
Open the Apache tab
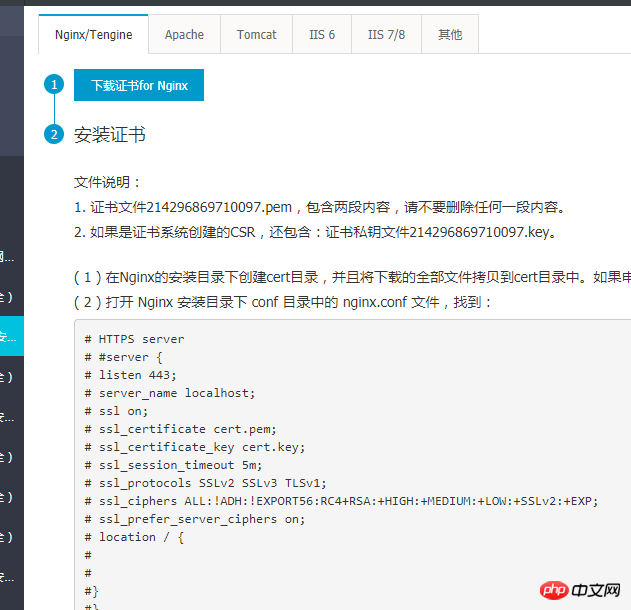184,34
